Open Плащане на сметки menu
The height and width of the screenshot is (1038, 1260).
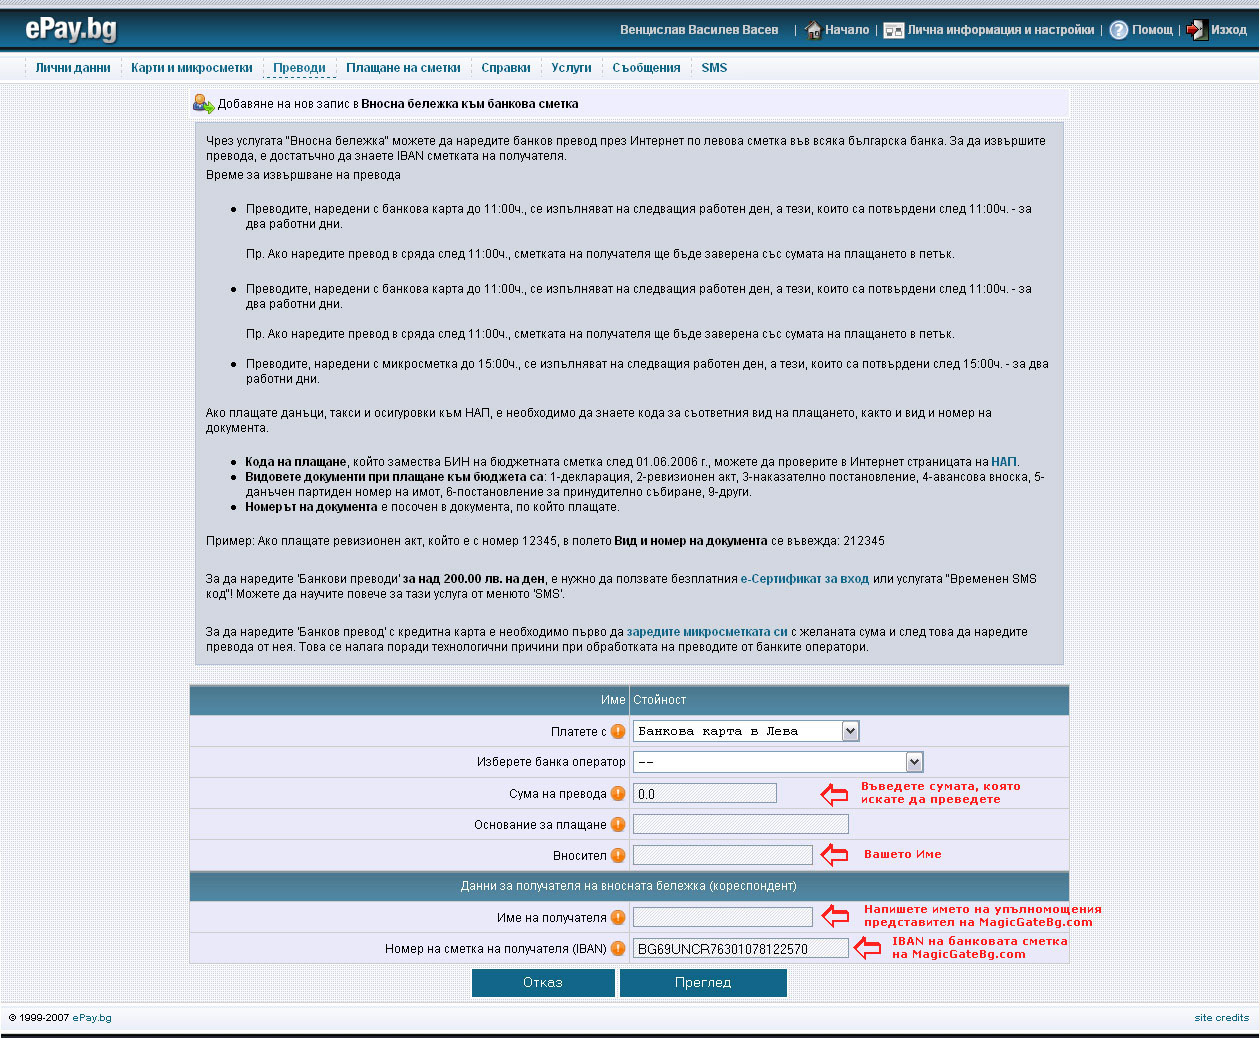[x=403, y=68]
